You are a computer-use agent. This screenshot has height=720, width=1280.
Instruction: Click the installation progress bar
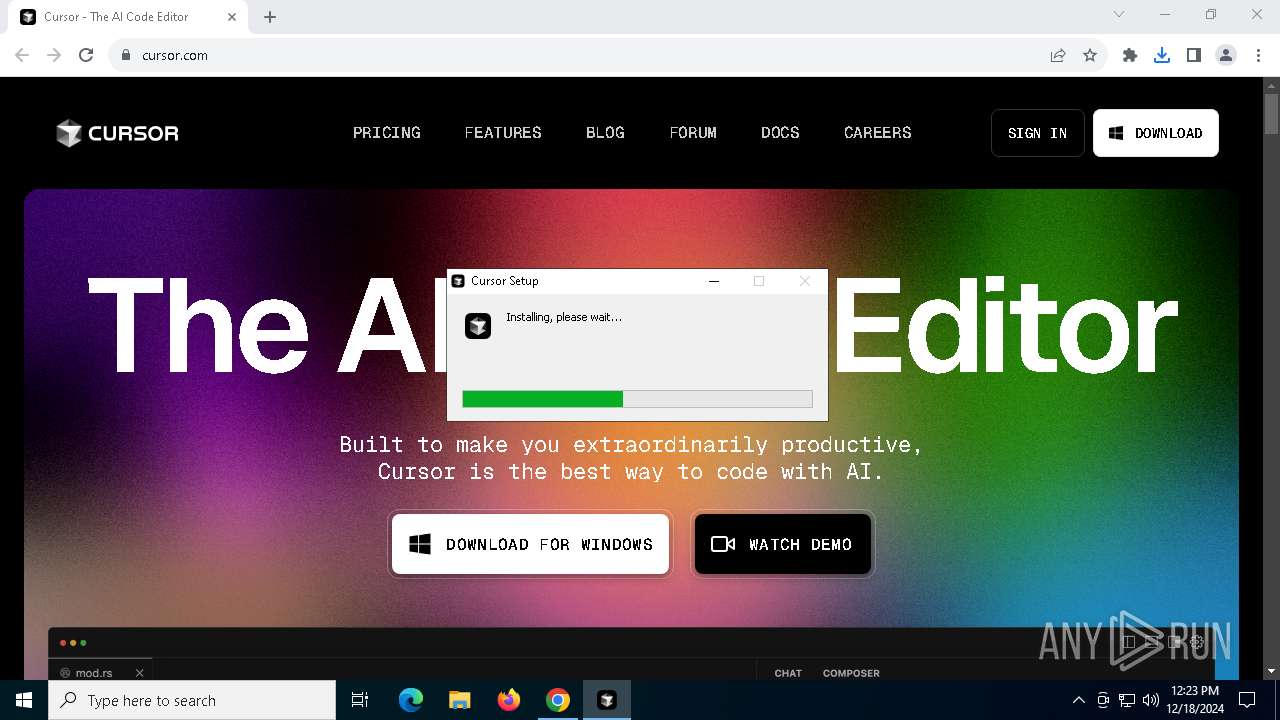[x=637, y=399]
